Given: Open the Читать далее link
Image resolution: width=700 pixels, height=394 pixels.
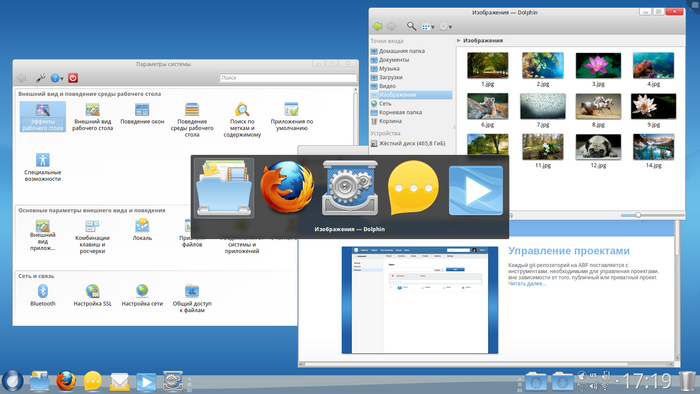Looking at the screenshot, I should click(527, 283).
